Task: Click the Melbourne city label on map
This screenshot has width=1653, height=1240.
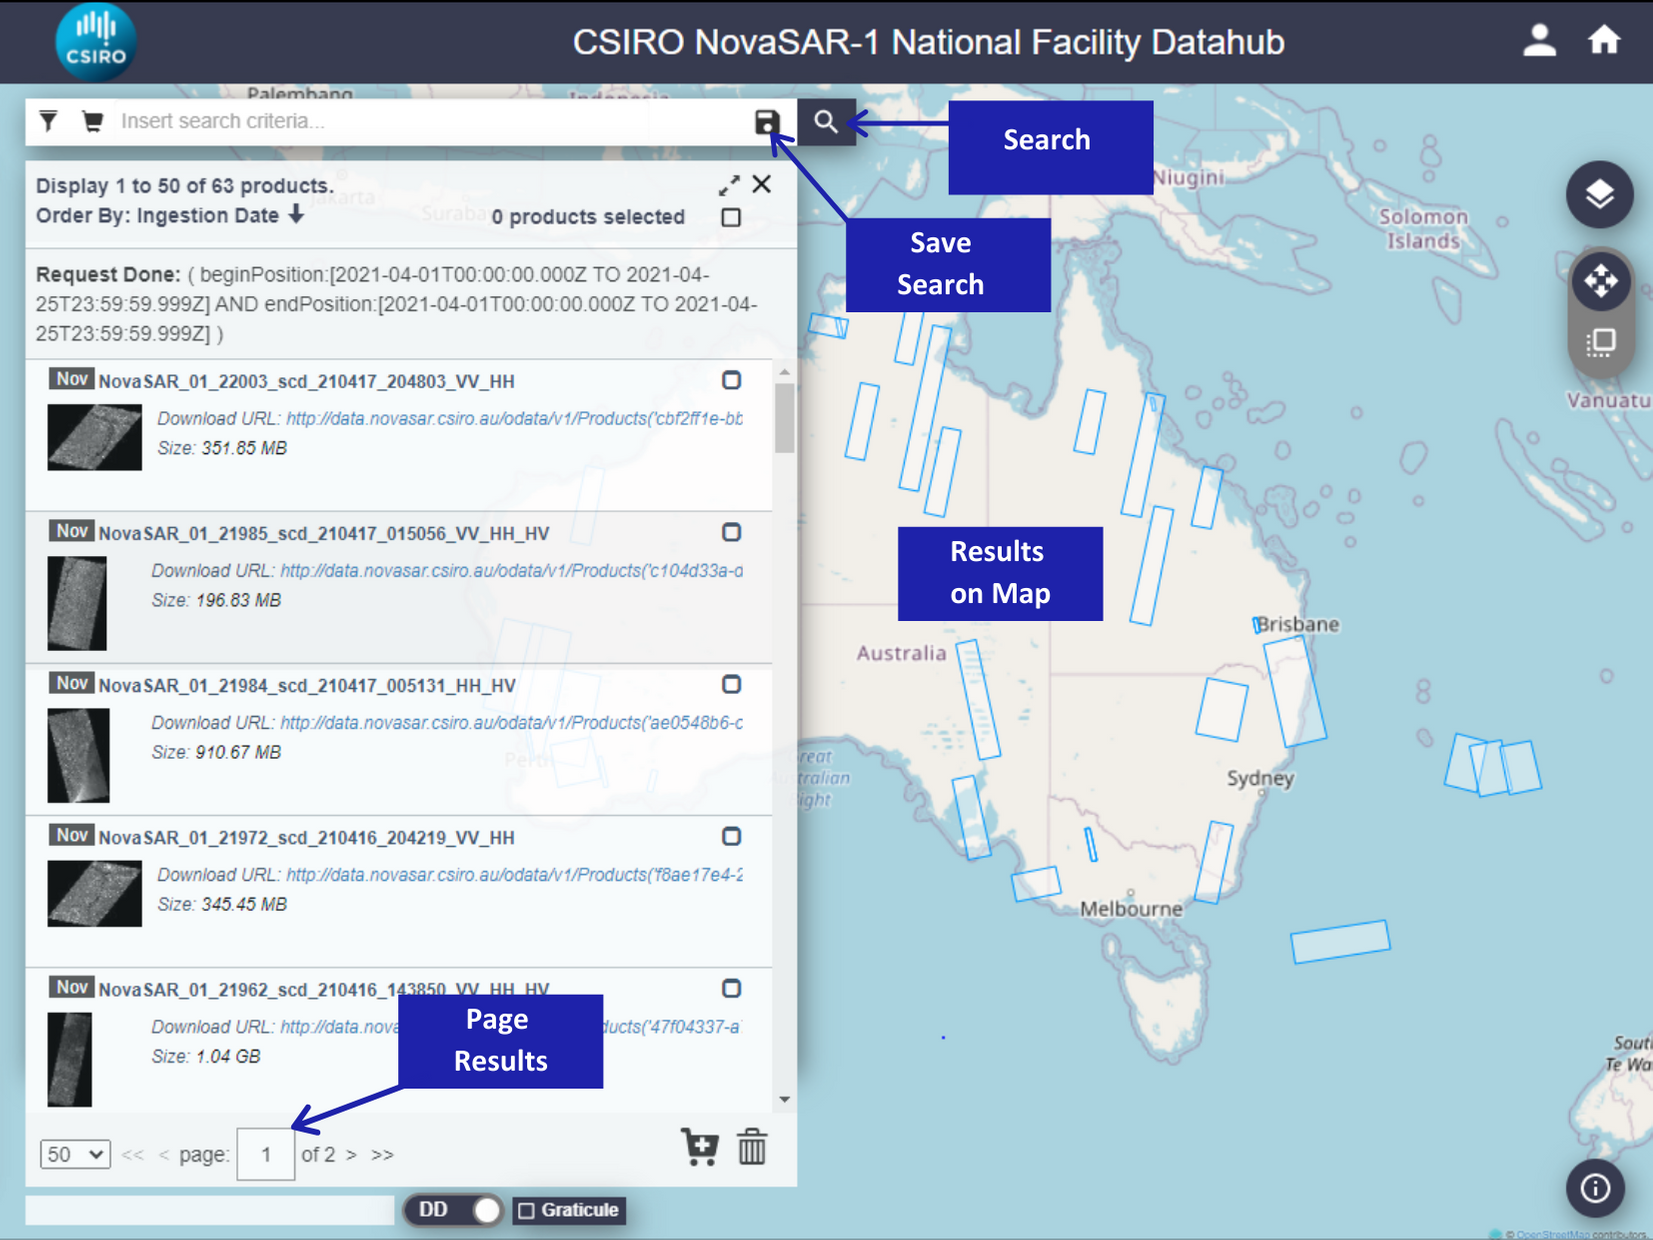Action: (x=1131, y=909)
